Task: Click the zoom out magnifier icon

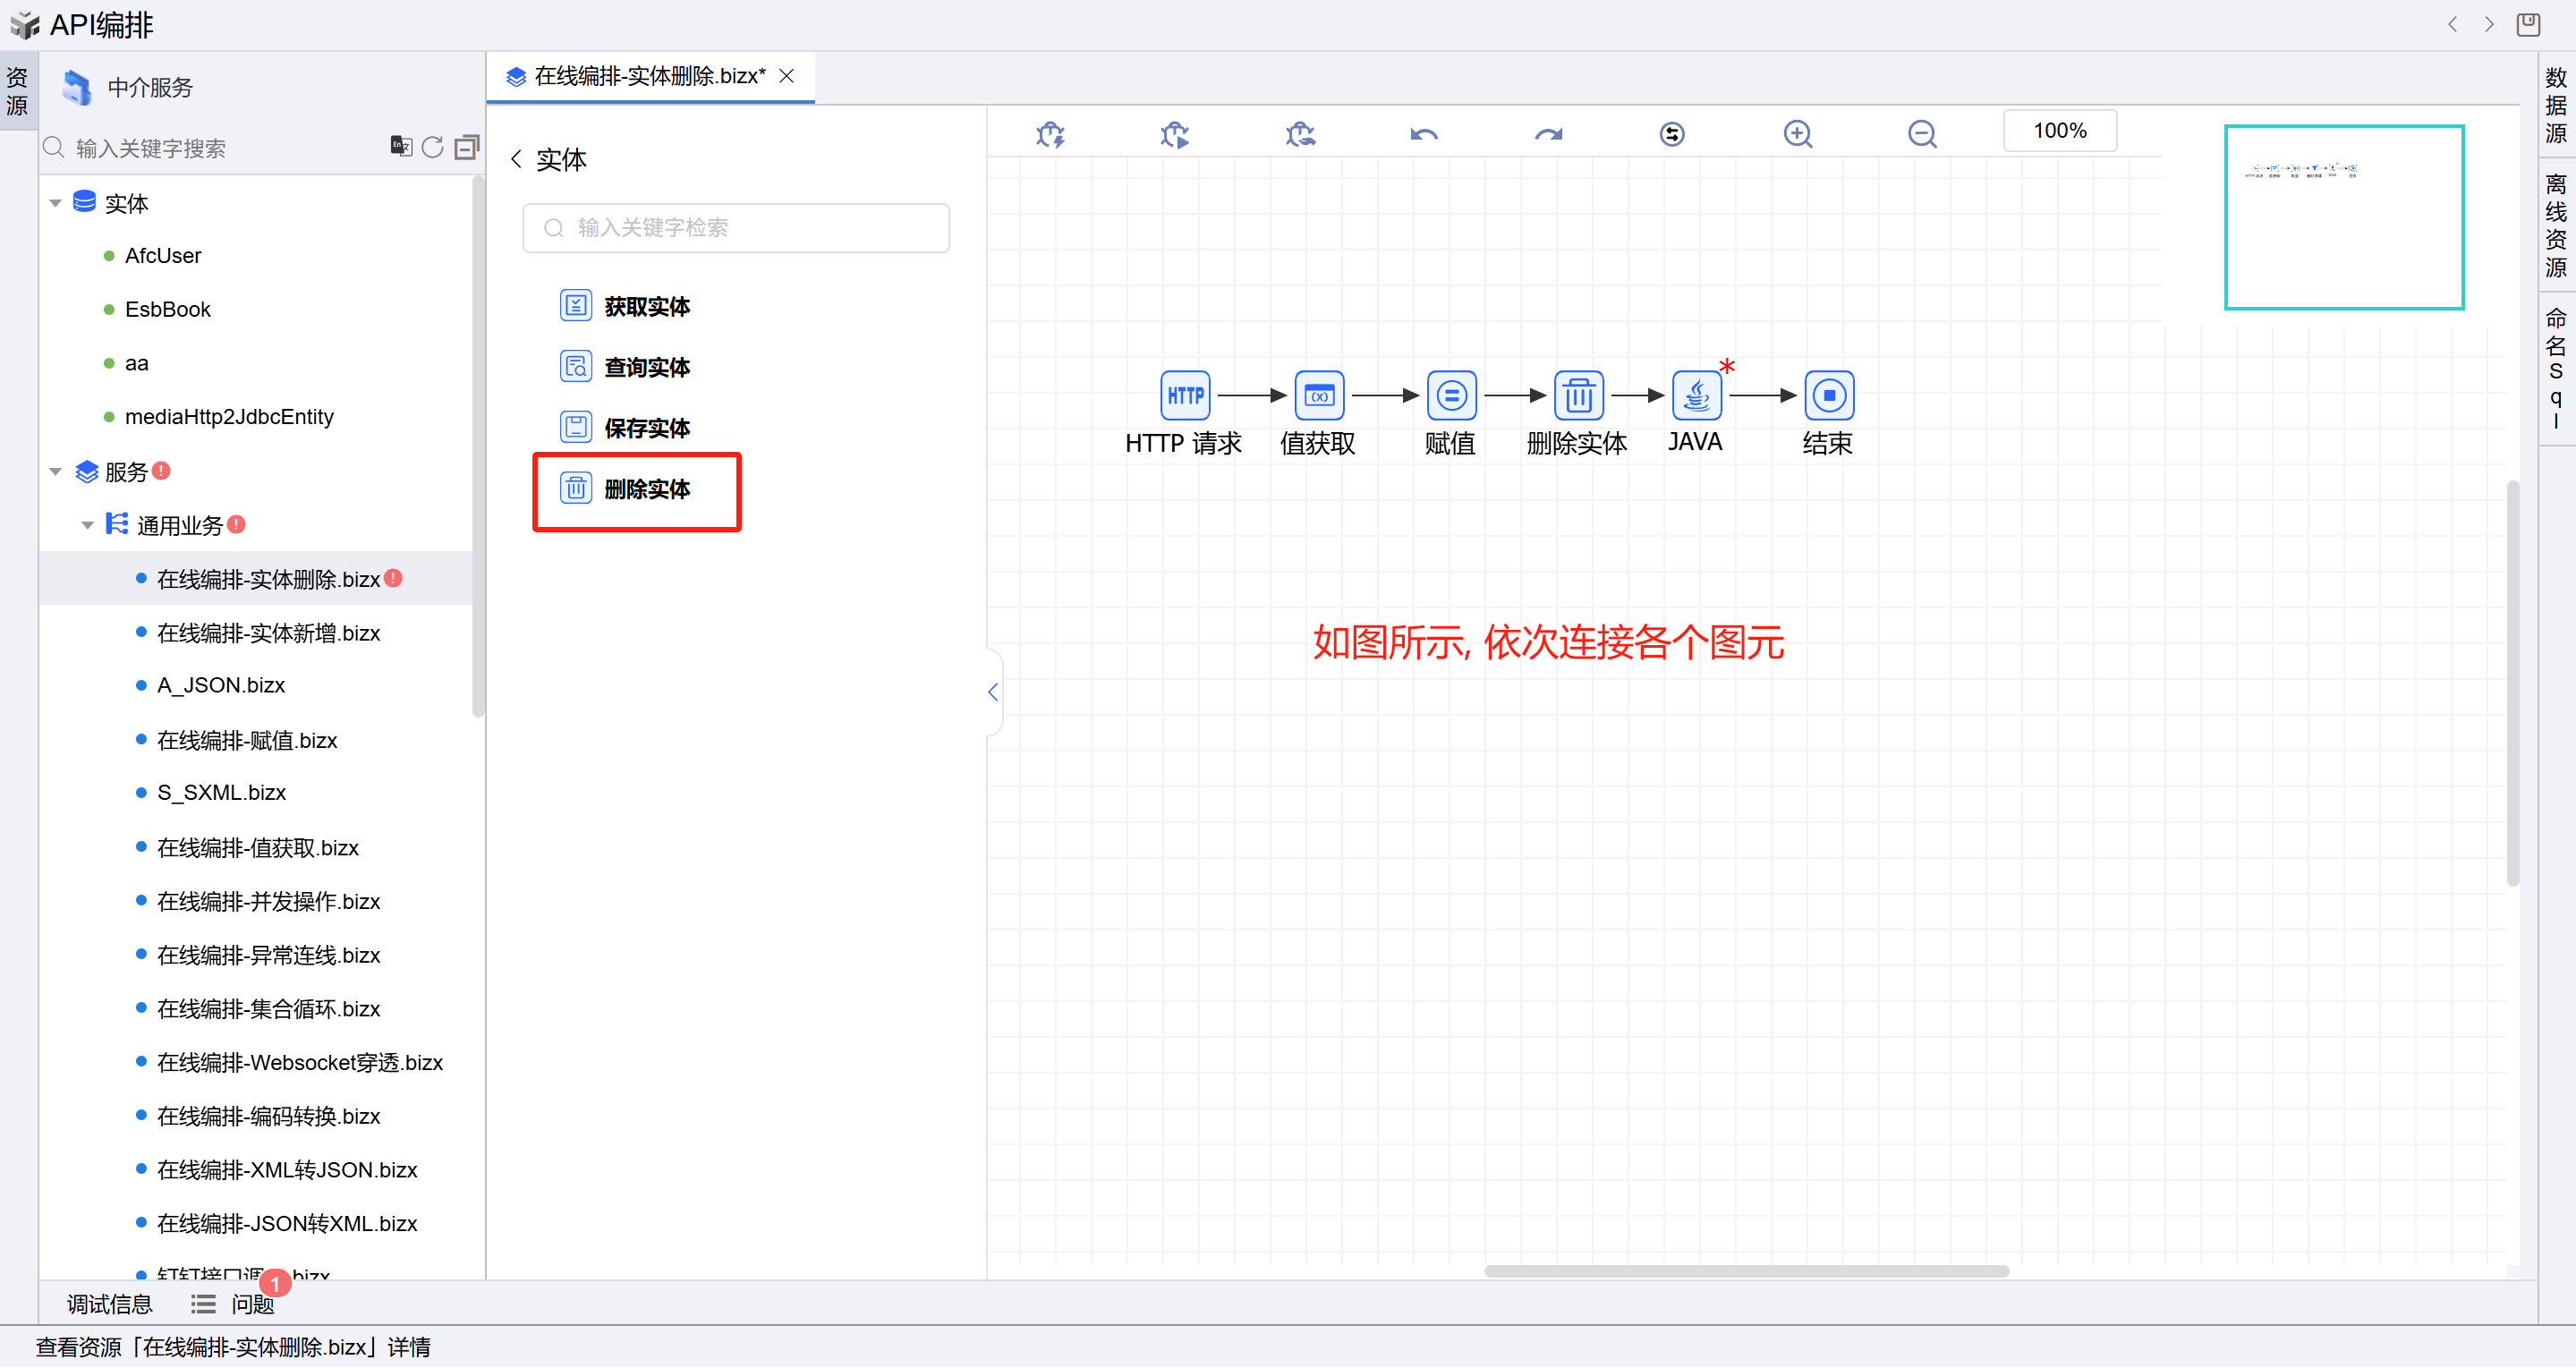Action: [x=1921, y=133]
